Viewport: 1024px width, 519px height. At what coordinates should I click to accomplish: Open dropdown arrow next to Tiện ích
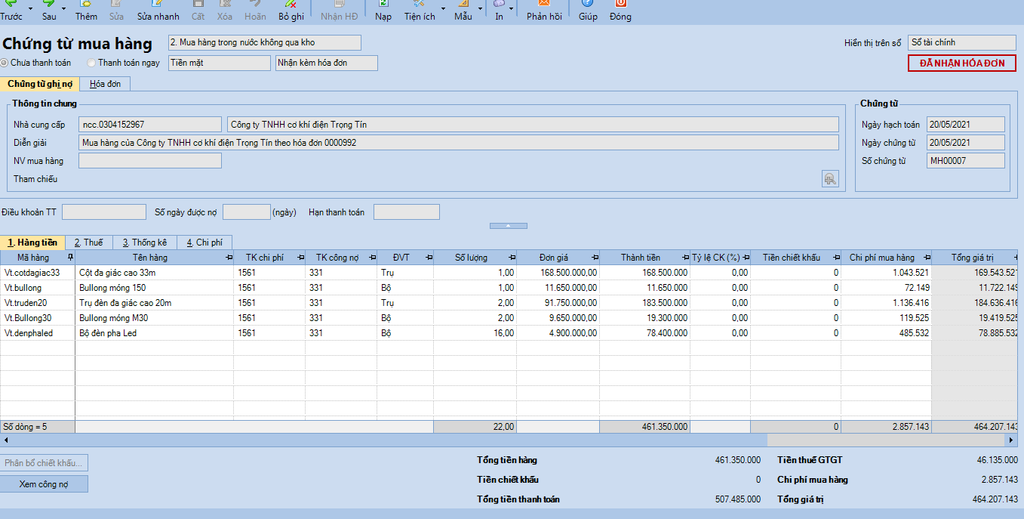pos(443,9)
